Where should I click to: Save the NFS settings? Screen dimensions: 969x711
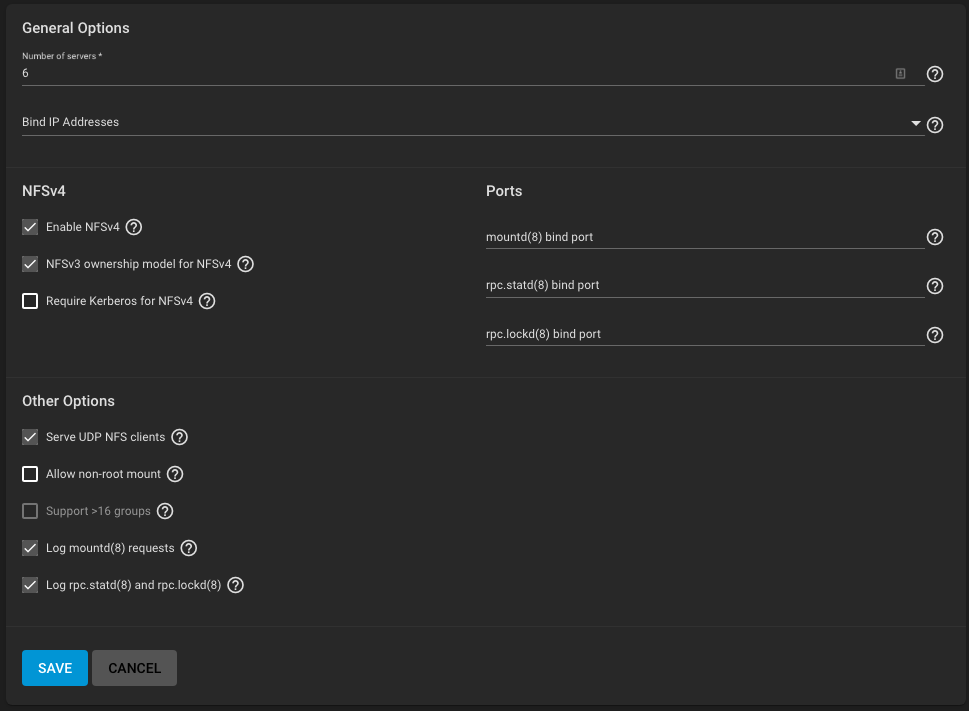coord(55,668)
